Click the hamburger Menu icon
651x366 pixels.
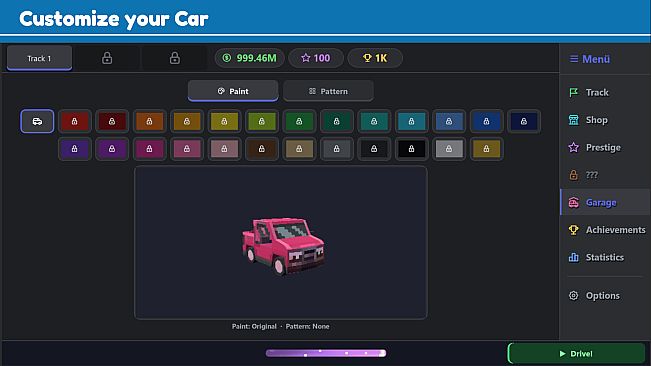574,59
